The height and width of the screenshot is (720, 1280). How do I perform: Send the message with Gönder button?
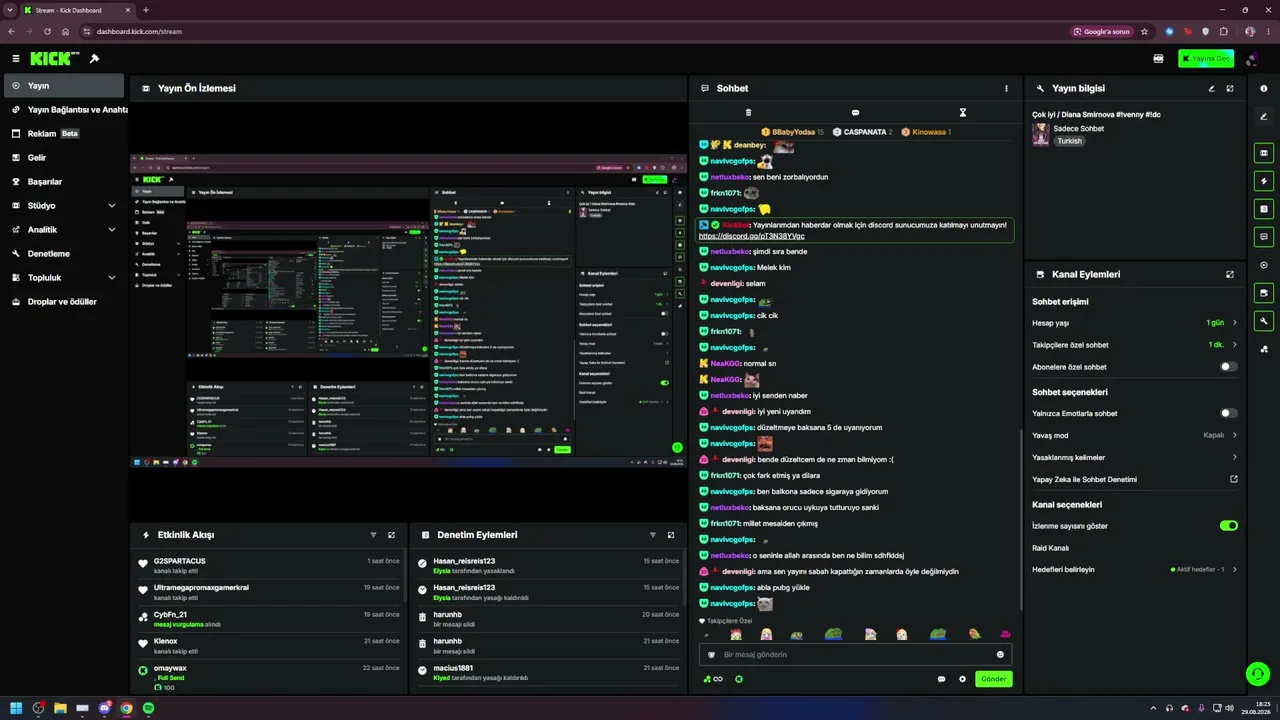(x=994, y=679)
